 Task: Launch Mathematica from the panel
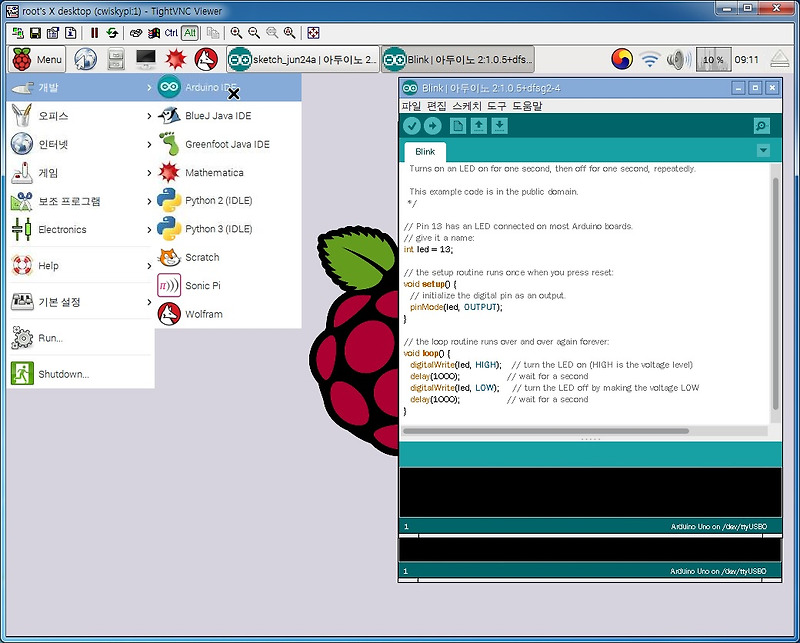(176, 60)
